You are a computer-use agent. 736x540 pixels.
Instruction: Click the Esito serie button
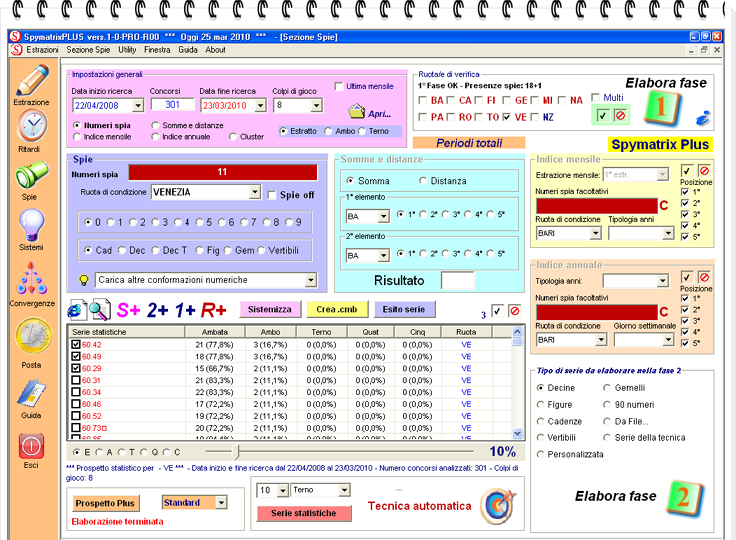[404, 309]
